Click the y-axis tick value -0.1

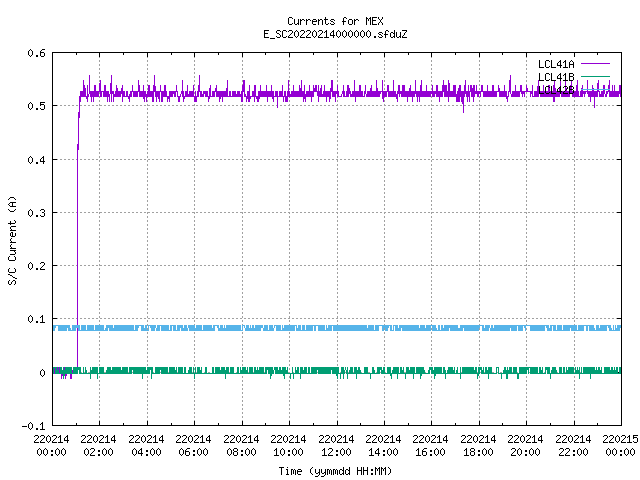33,426
